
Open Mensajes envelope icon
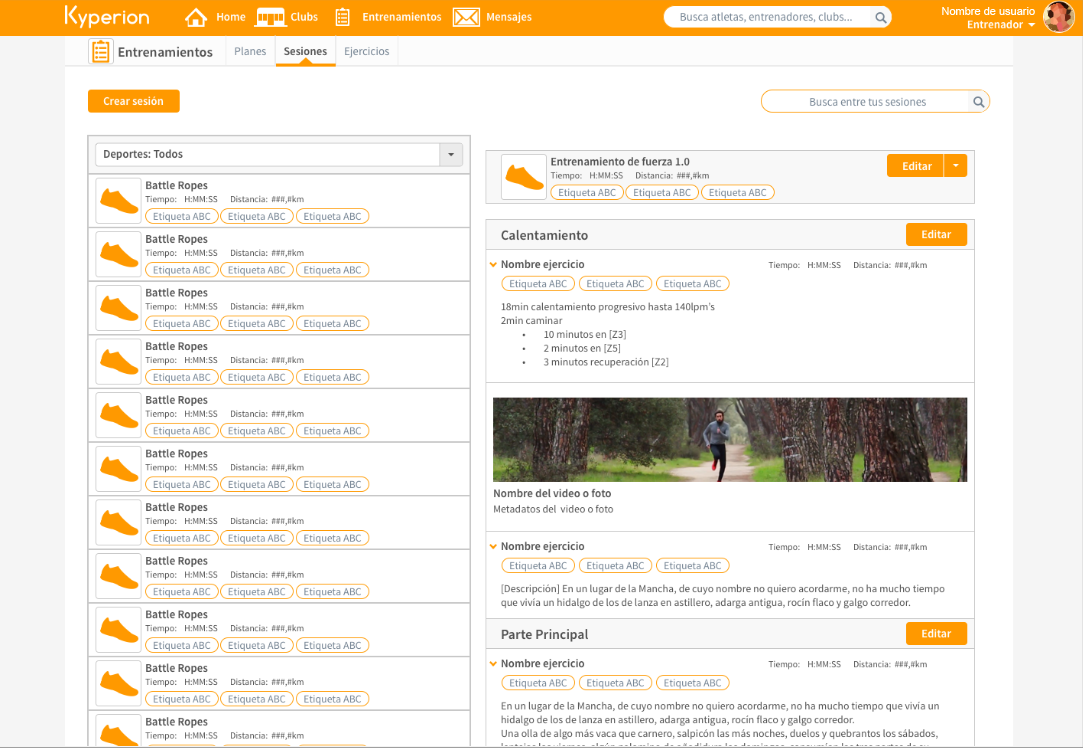coord(466,17)
